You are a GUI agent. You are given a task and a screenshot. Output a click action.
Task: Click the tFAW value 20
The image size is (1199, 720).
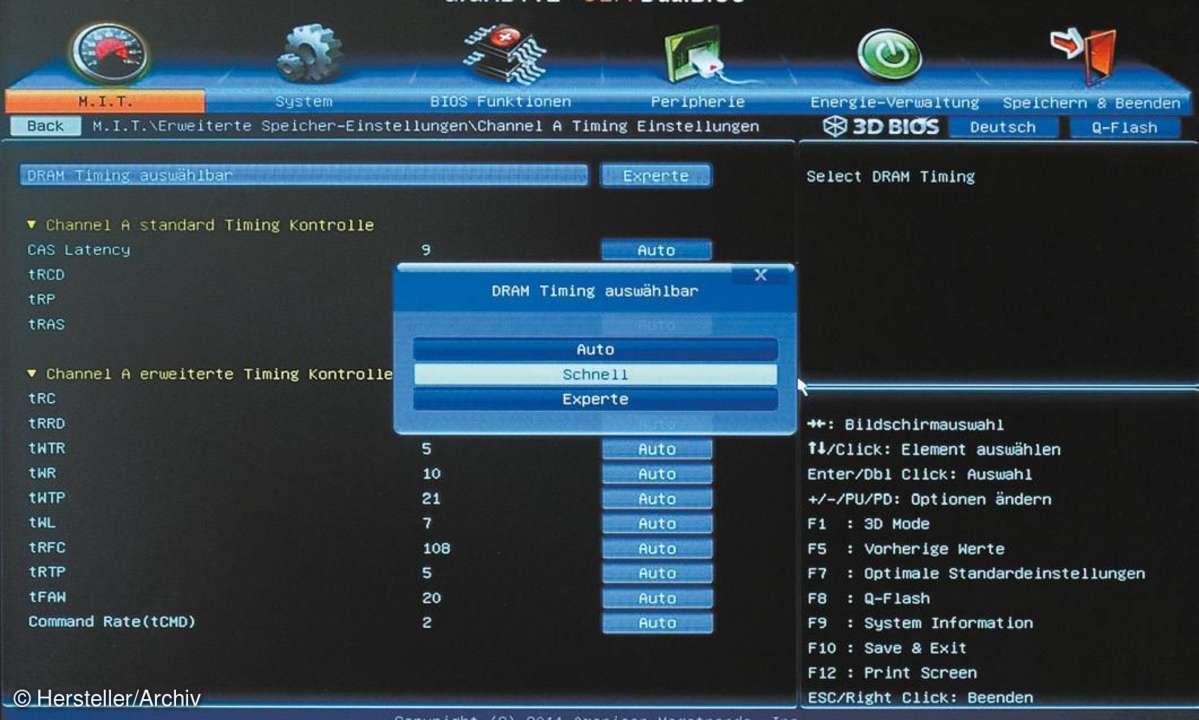(431, 598)
